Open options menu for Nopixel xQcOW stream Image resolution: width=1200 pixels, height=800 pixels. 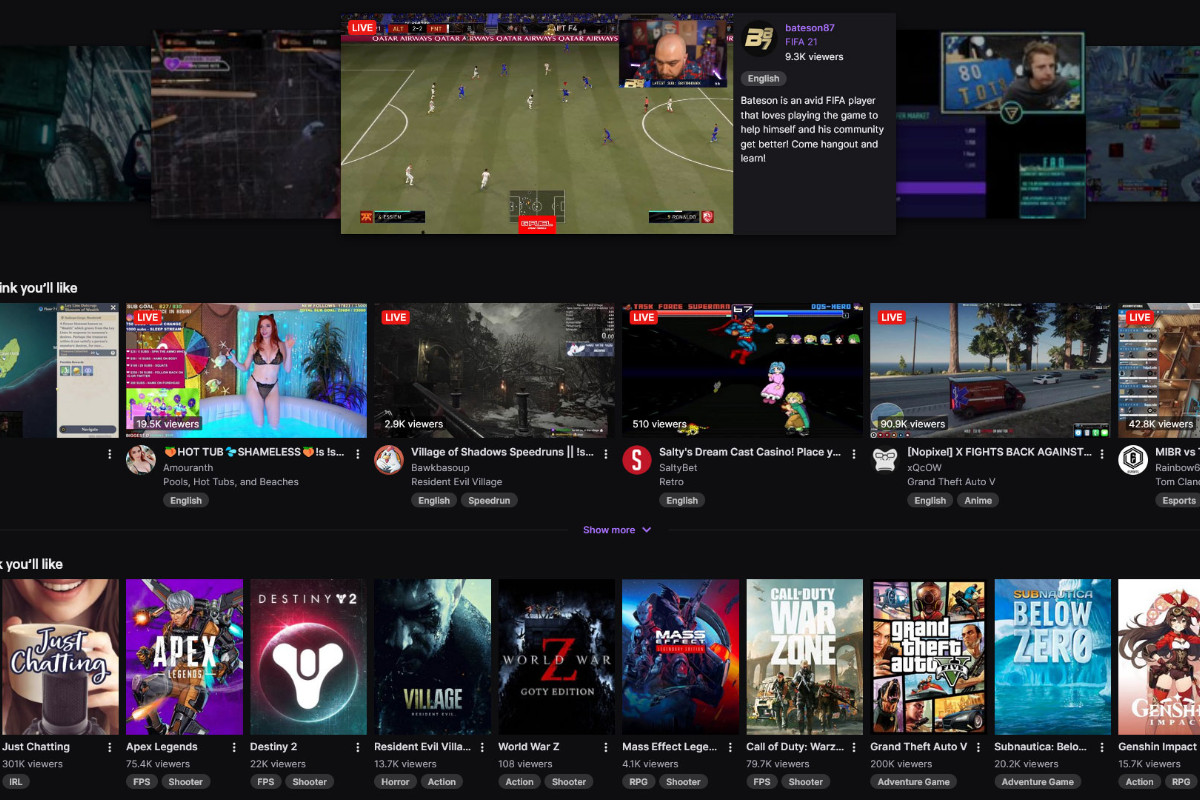[1102, 453]
